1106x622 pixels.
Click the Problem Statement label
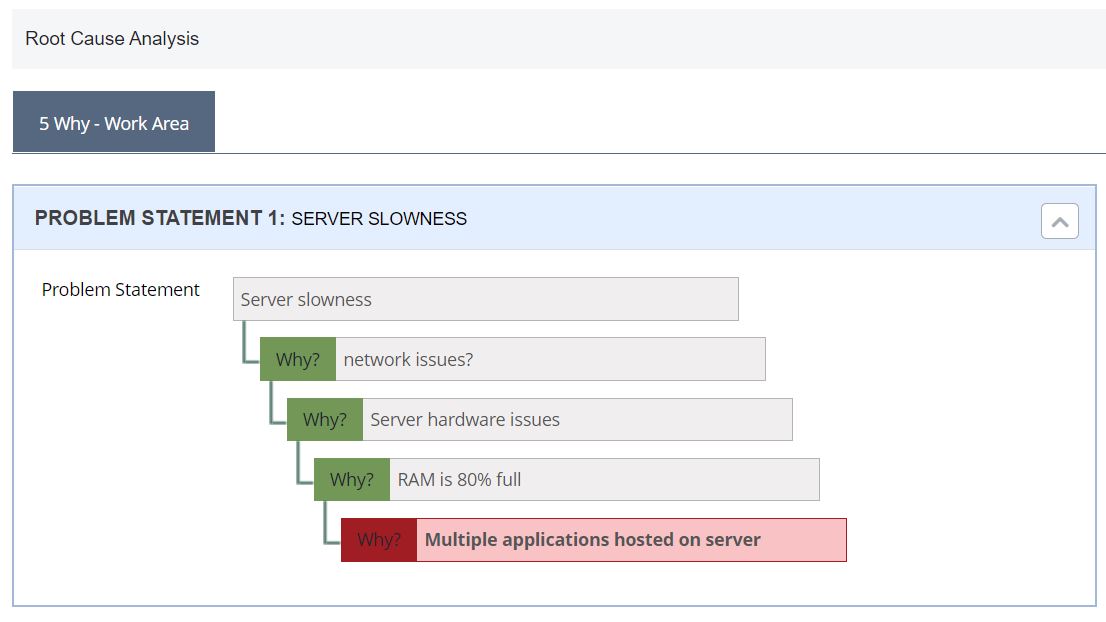(121, 289)
